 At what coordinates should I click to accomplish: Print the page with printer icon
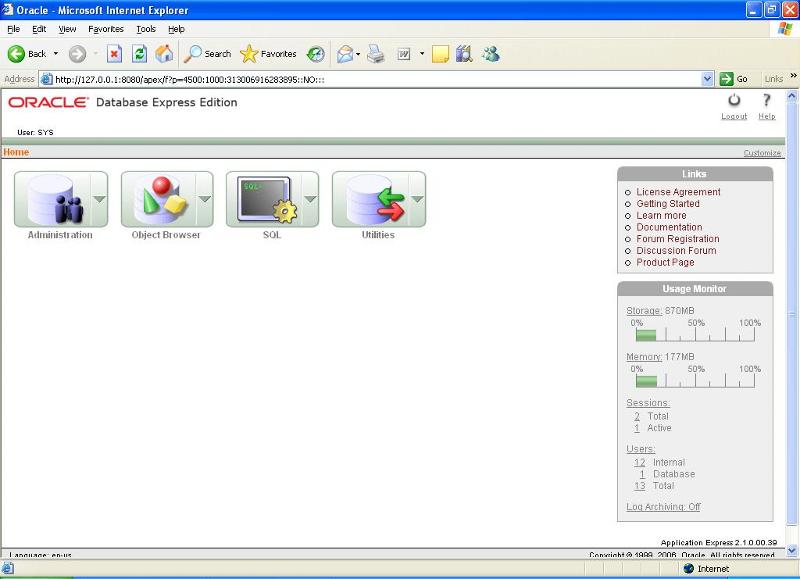376,54
